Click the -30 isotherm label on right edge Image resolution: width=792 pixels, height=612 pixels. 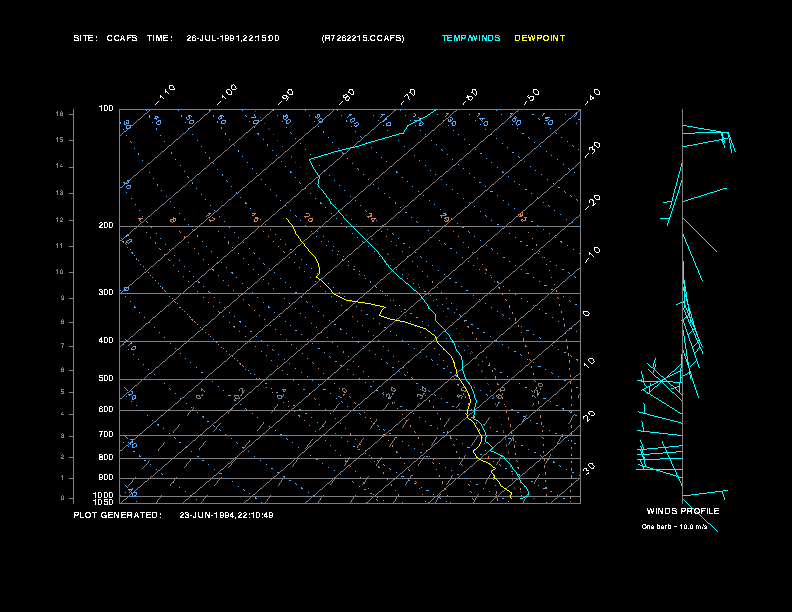click(592, 149)
